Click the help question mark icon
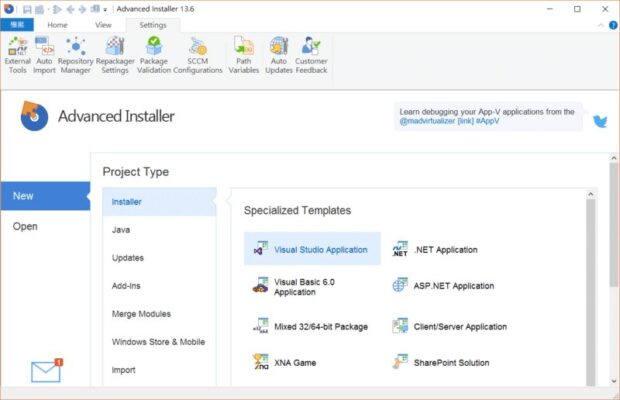620x400 pixels. point(613,25)
